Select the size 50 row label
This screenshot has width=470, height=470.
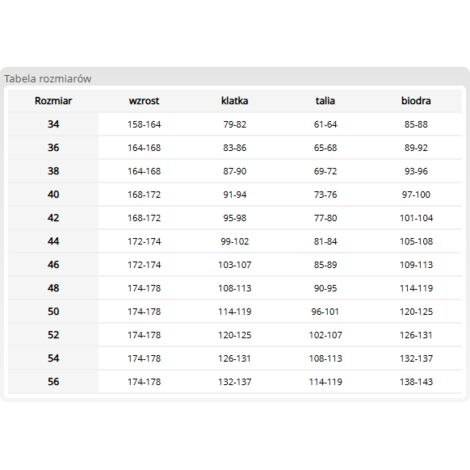click(53, 311)
